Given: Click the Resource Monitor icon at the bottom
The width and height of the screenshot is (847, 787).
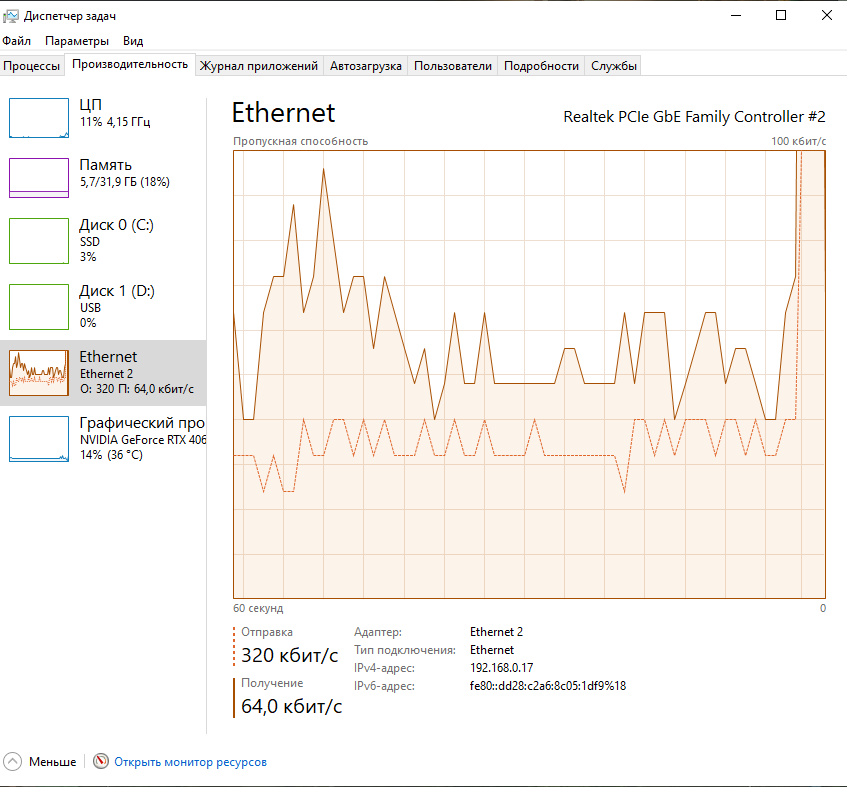Looking at the screenshot, I should pyautogui.click(x=100, y=762).
